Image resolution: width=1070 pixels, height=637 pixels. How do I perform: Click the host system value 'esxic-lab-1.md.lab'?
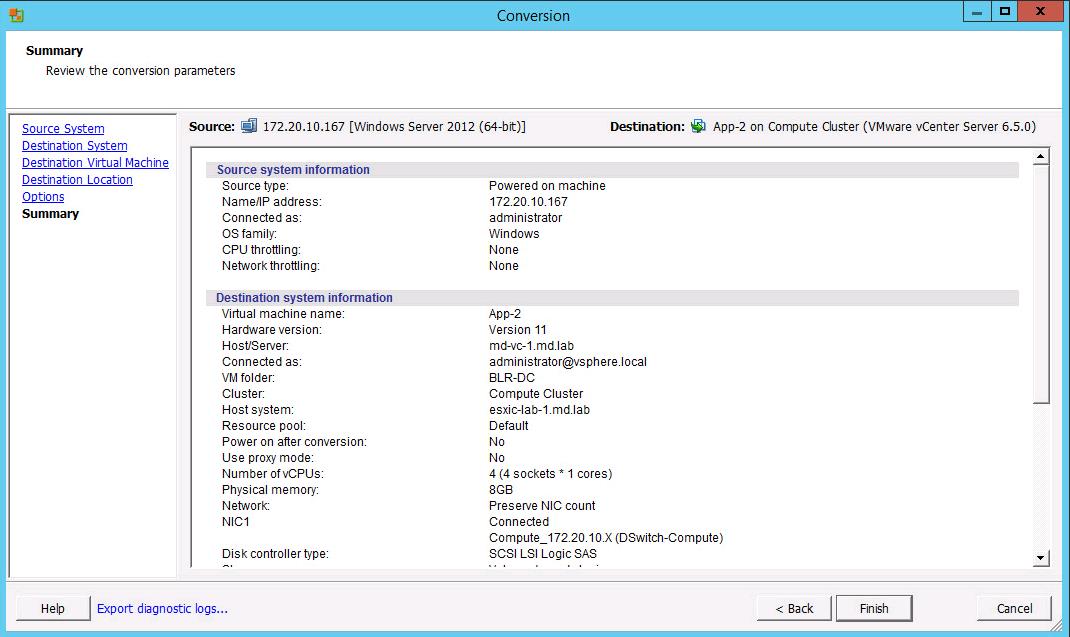(540, 410)
